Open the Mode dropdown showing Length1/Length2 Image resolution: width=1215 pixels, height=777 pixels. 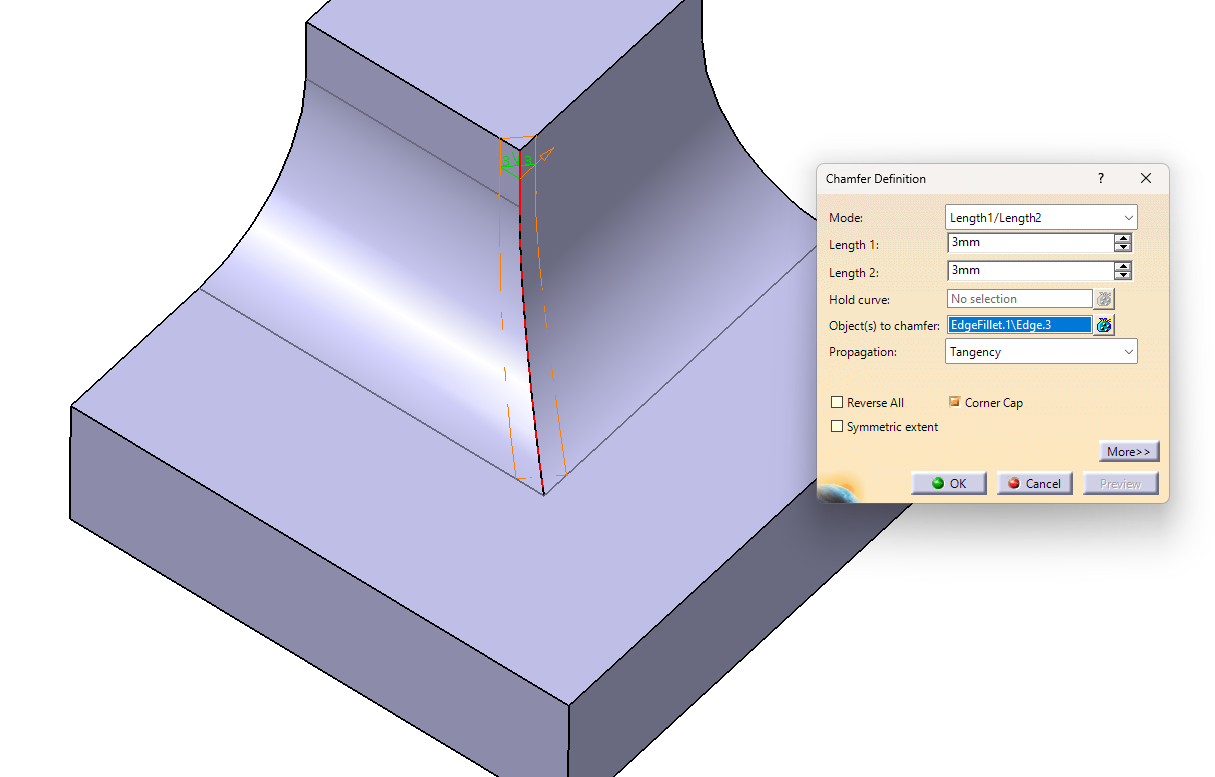point(1041,217)
